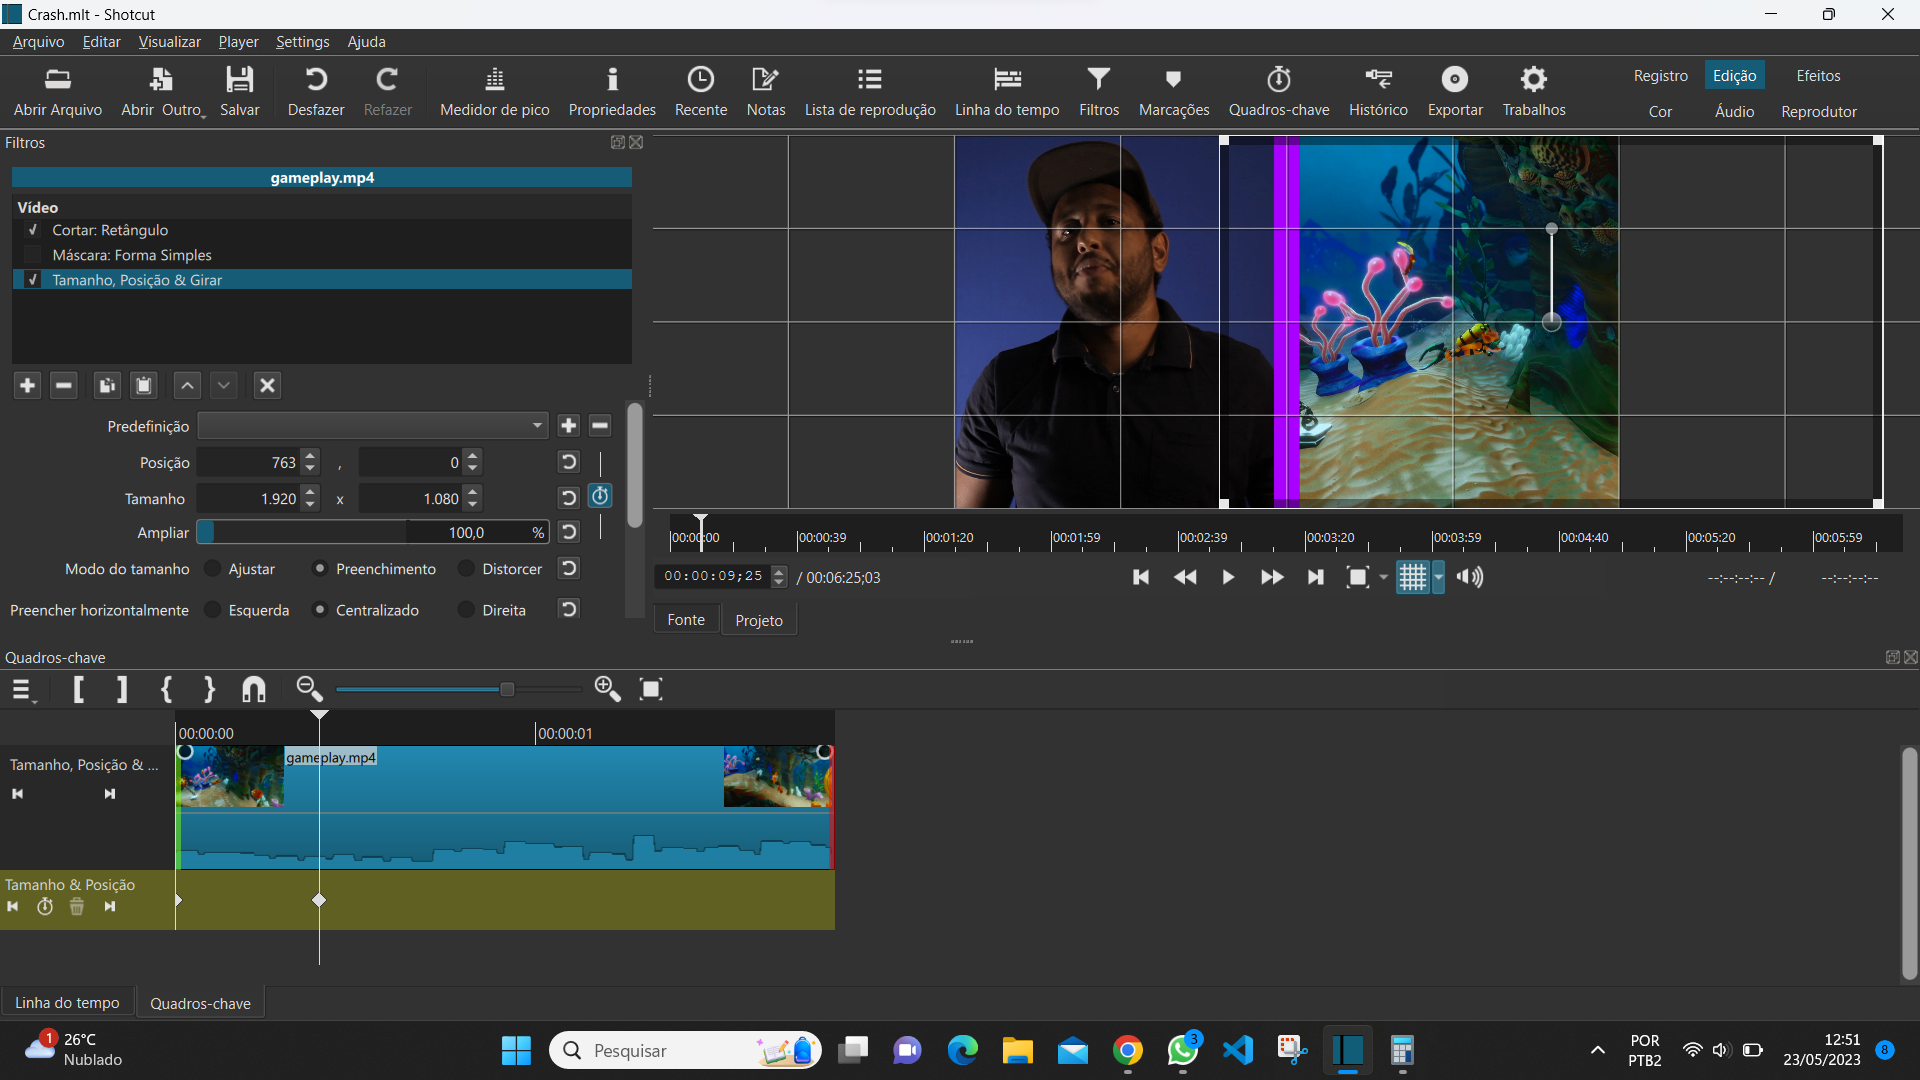This screenshot has height=1080, width=1920.
Task: Switch to bottom Linha do tempo tab
Action: tap(67, 1003)
